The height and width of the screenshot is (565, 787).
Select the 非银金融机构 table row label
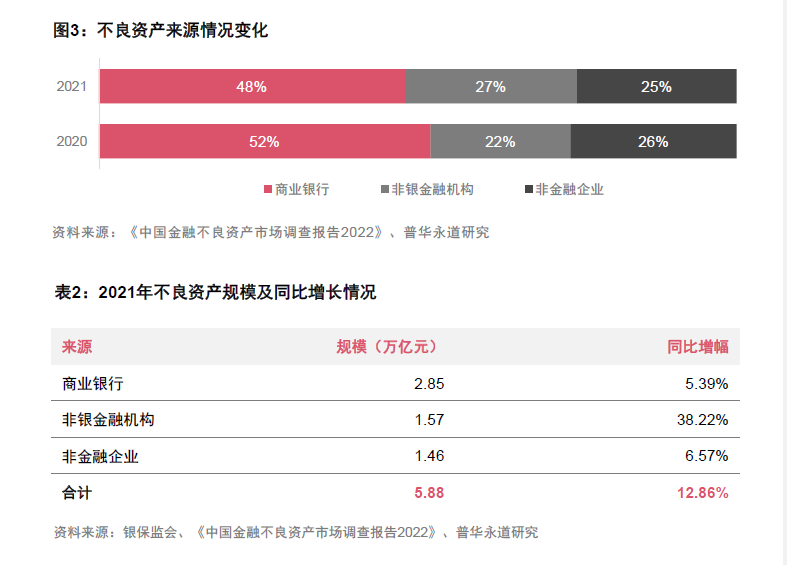click(108, 419)
